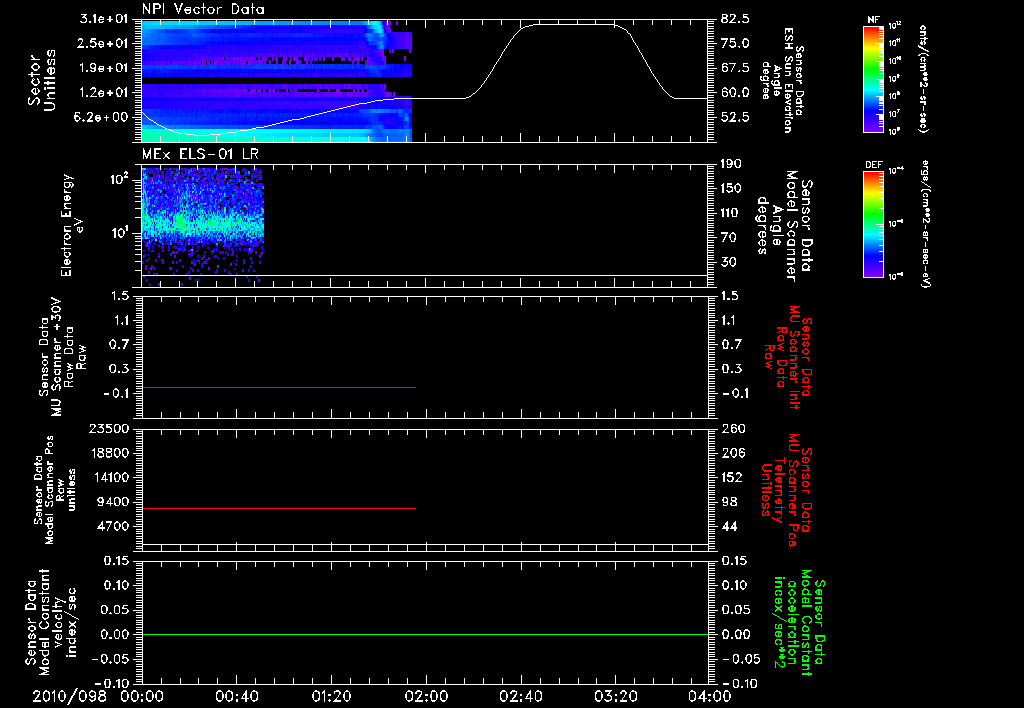Click the '150' scanner angle tick
The width and height of the screenshot is (1024, 708).
731,189
